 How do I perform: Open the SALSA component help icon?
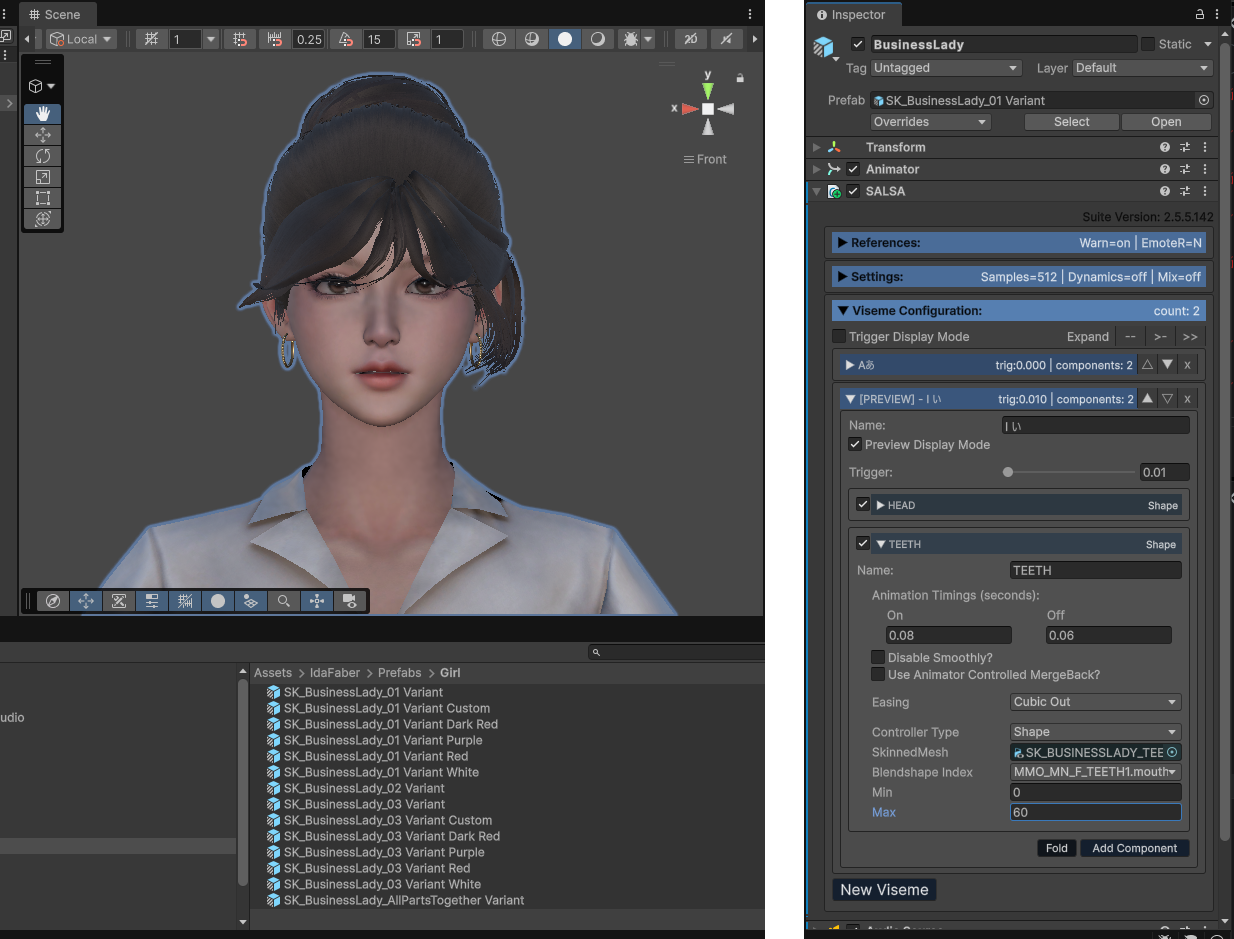[1164, 191]
